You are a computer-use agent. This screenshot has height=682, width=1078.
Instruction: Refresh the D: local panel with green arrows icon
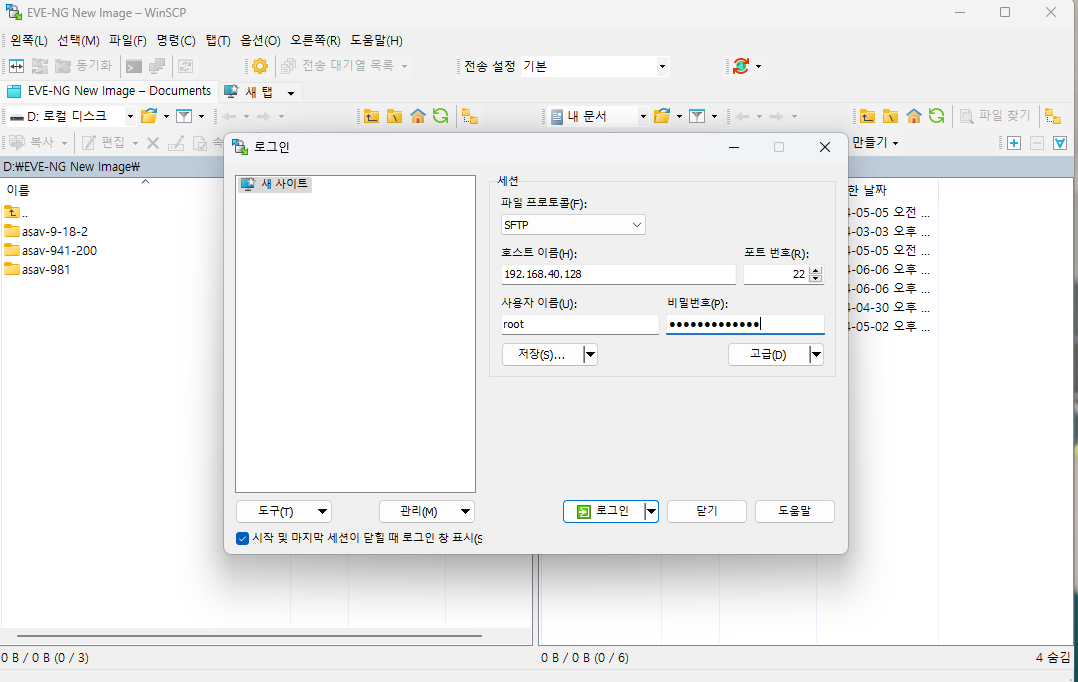[440, 116]
